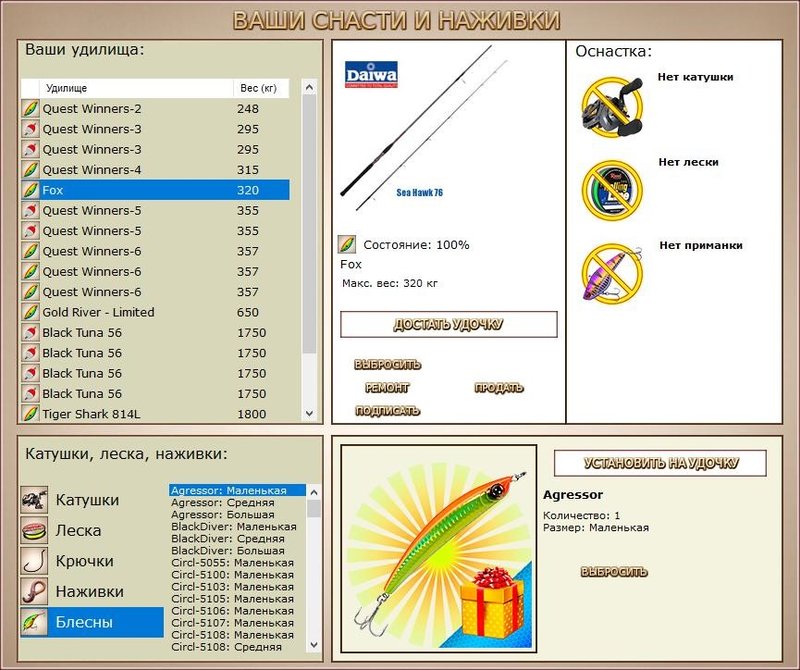Click ВЫБРОСИТЬ under the Agressor lure
Screen dimensions: 800x670
pyautogui.click(x=614, y=572)
